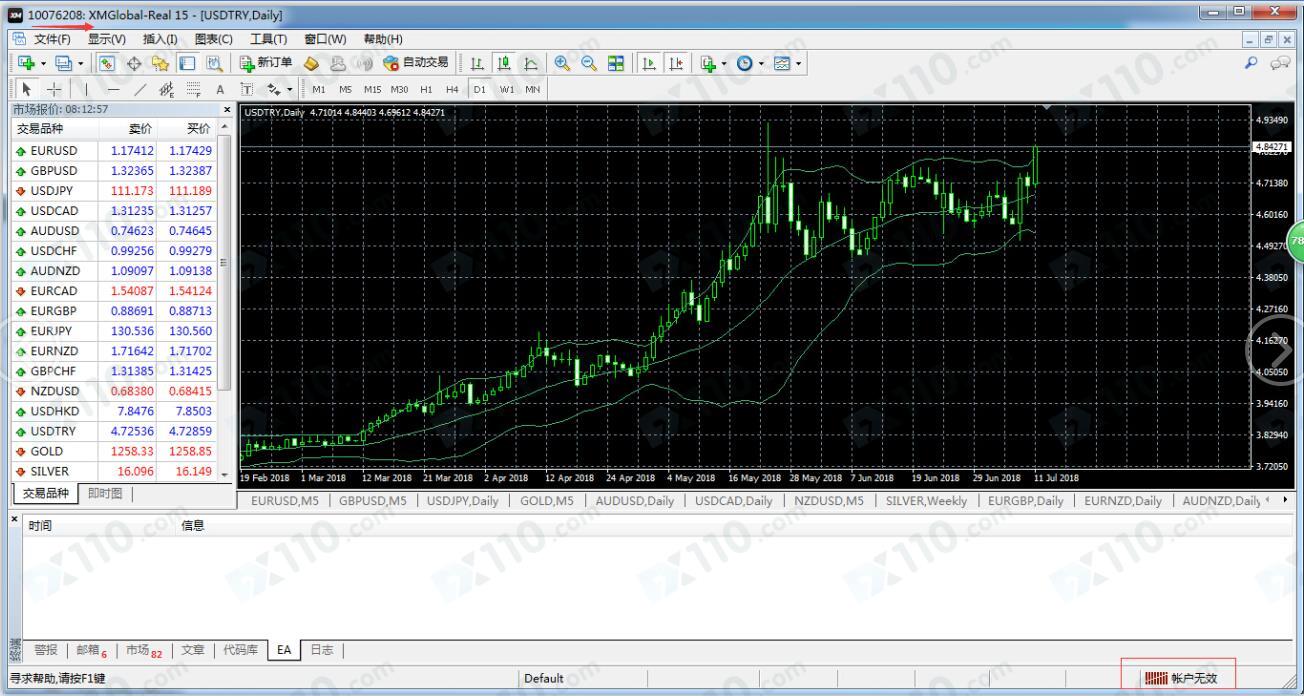Tile all chart windows
This screenshot has height=696, width=1304.
616,63
